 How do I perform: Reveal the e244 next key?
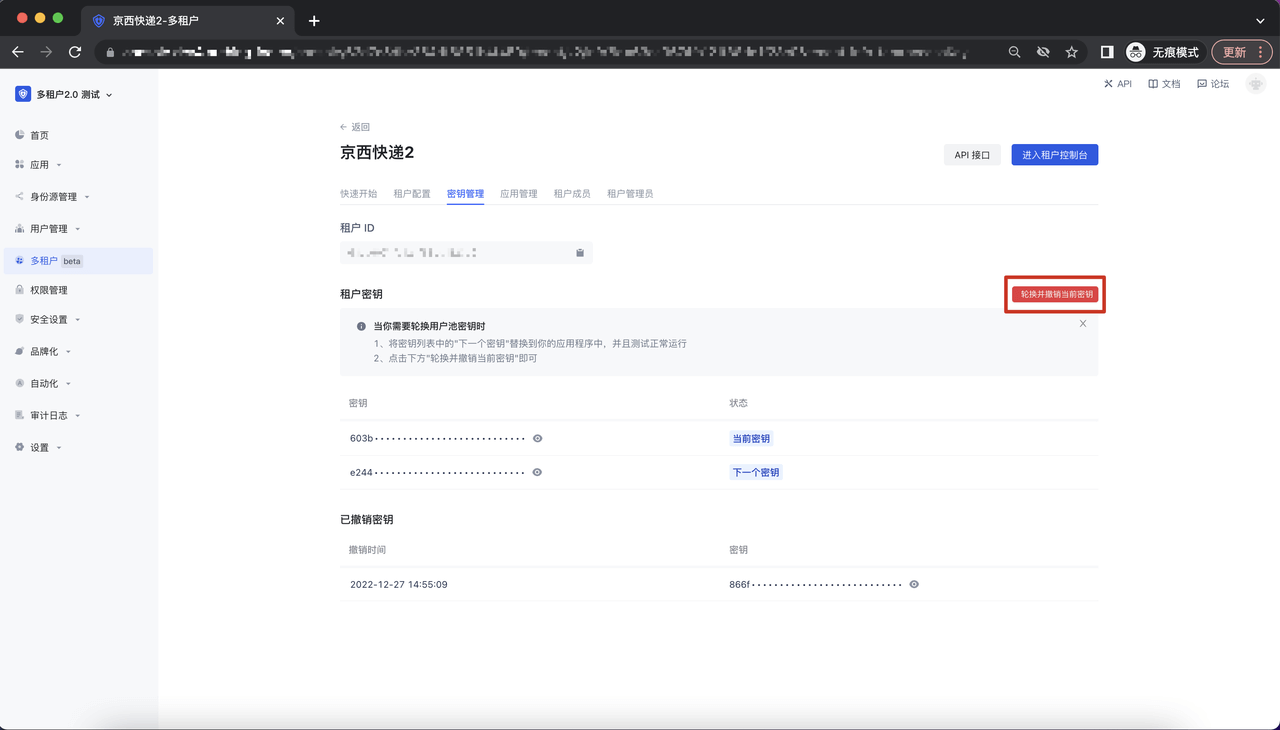click(x=538, y=472)
